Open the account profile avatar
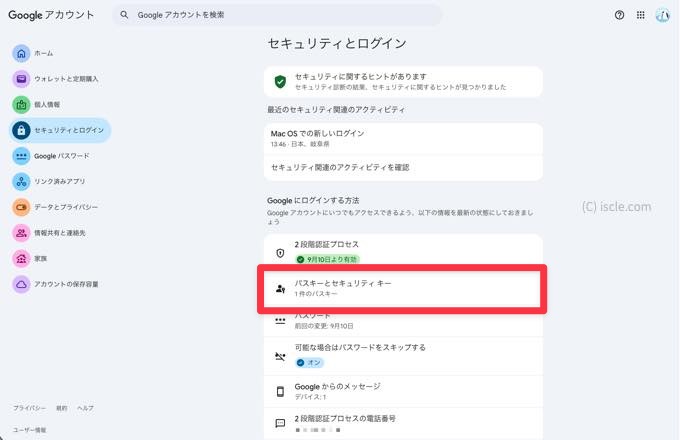Viewport: 680px width, 440px height. pos(663,15)
